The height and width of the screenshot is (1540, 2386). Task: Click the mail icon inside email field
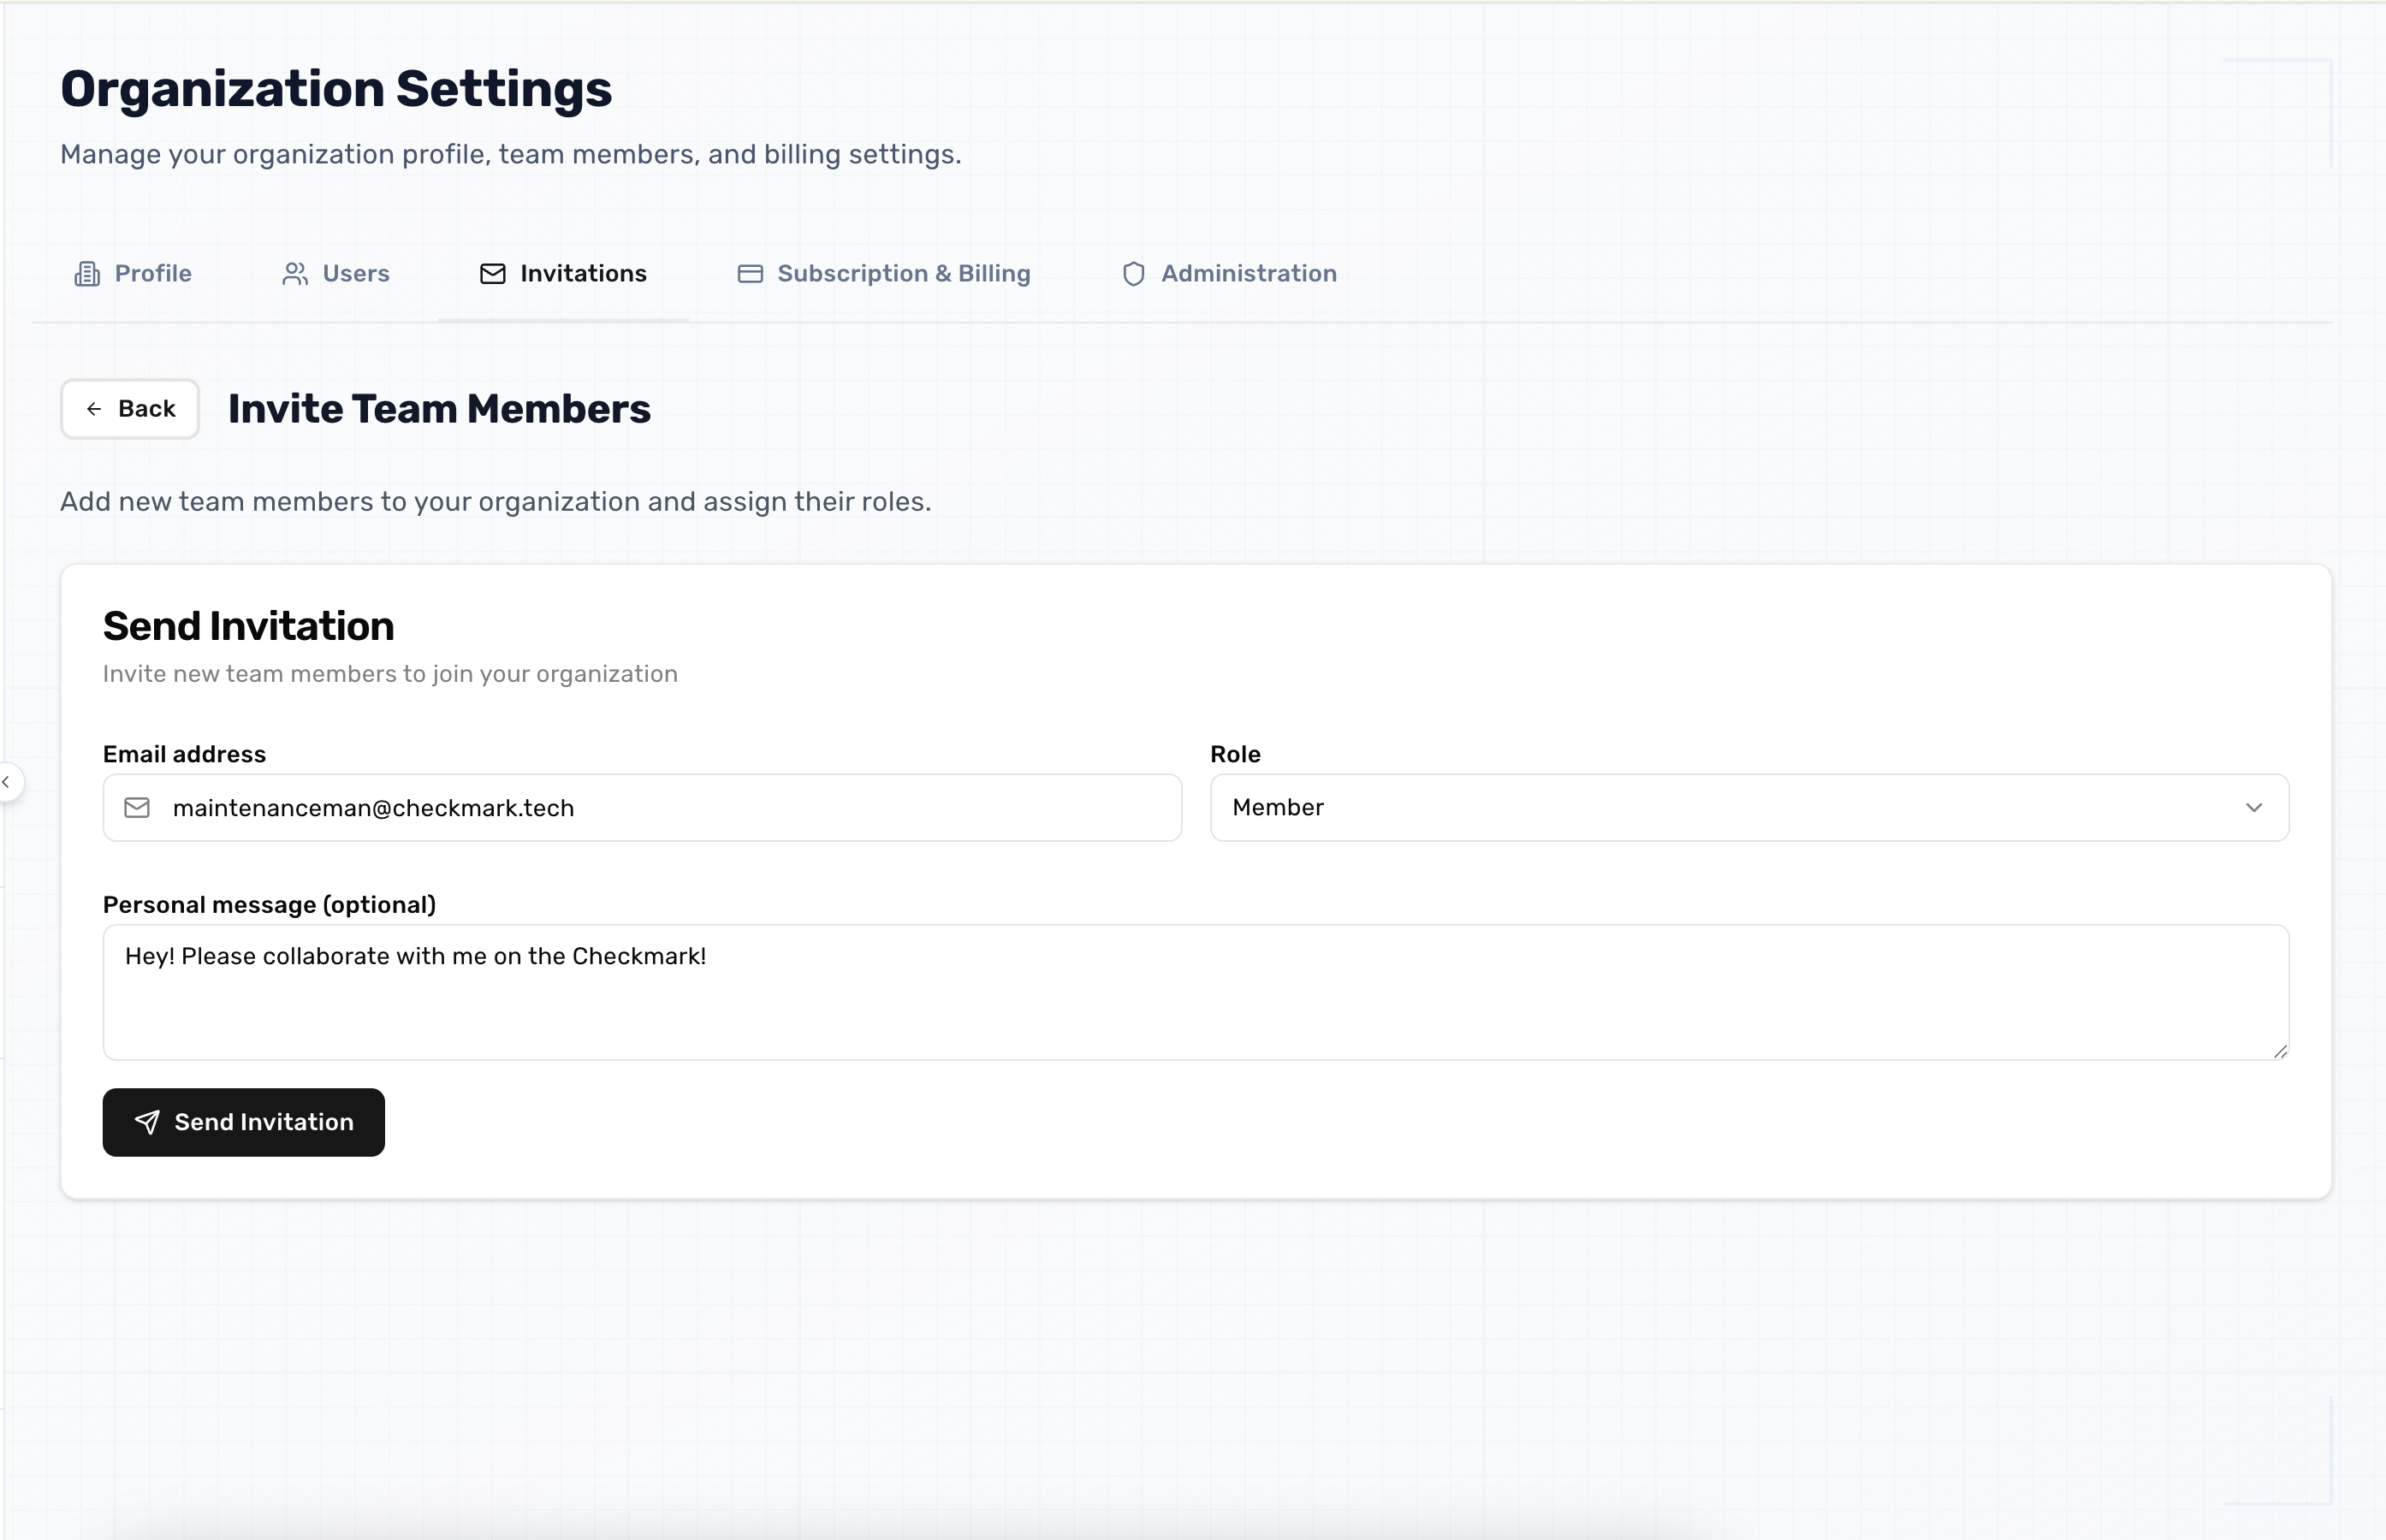137,808
